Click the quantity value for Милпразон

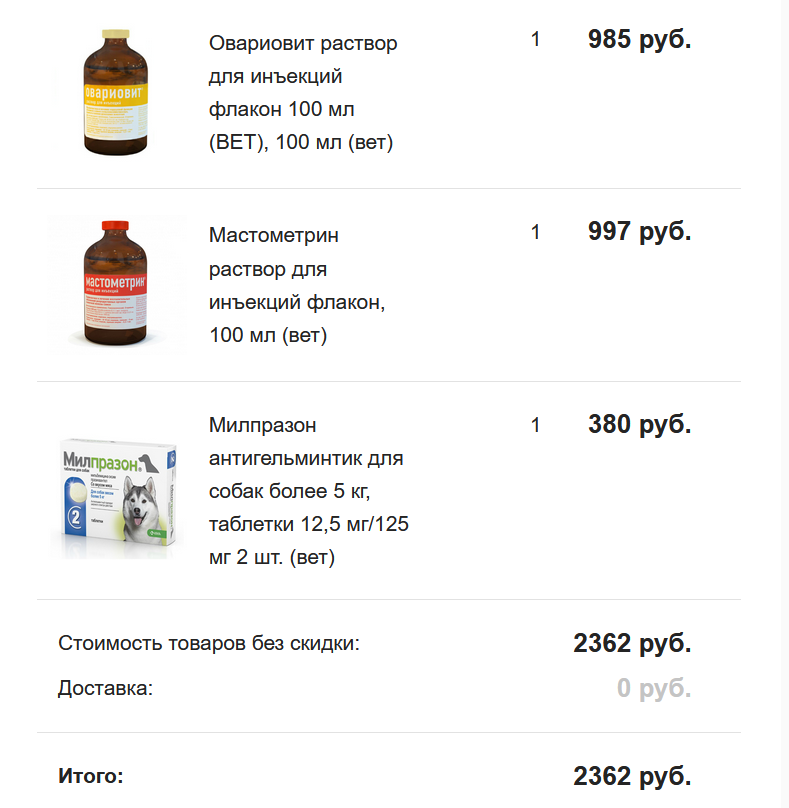pos(535,425)
